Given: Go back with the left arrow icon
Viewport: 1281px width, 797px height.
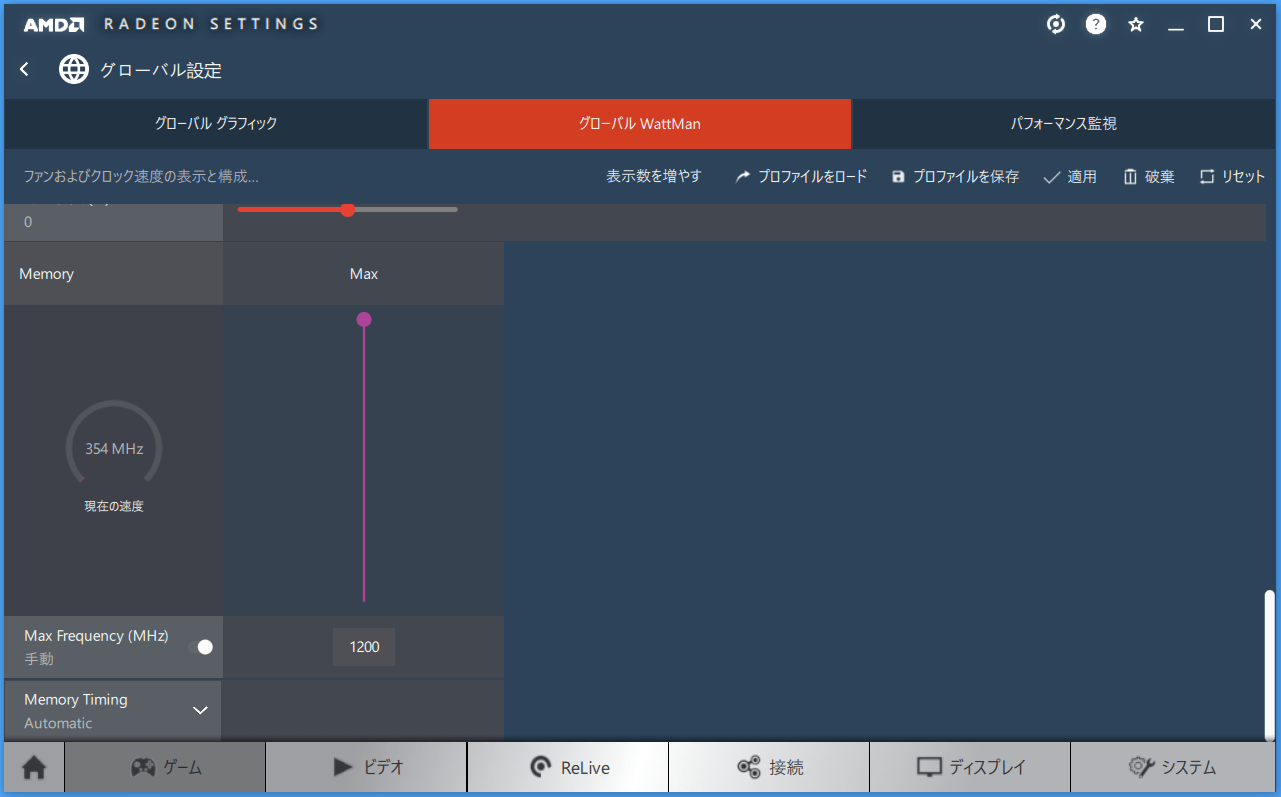Looking at the screenshot, I should [25, 69].
